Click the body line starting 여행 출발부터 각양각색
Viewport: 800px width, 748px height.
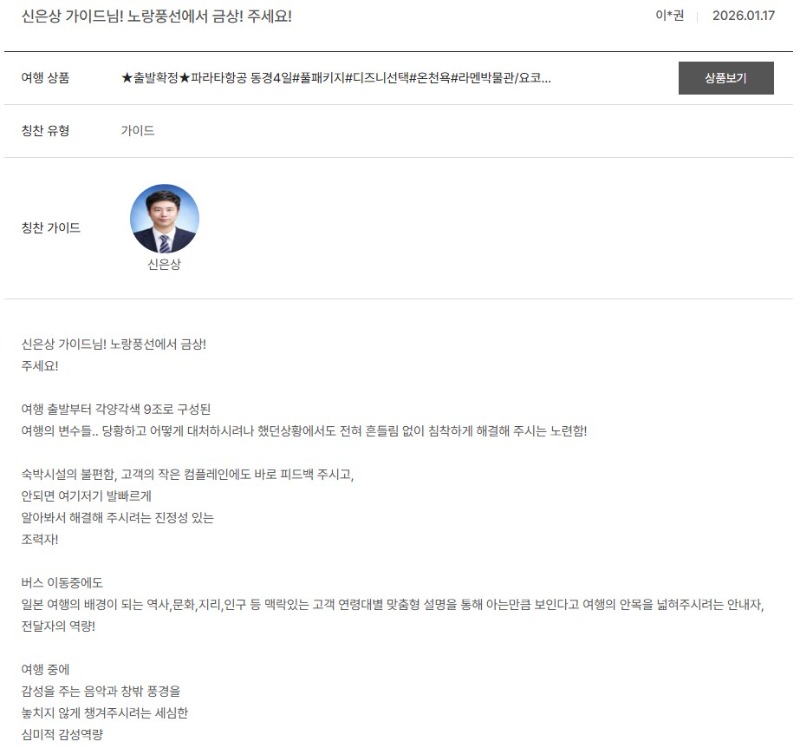pyautogui.click(x=116, y=409)
